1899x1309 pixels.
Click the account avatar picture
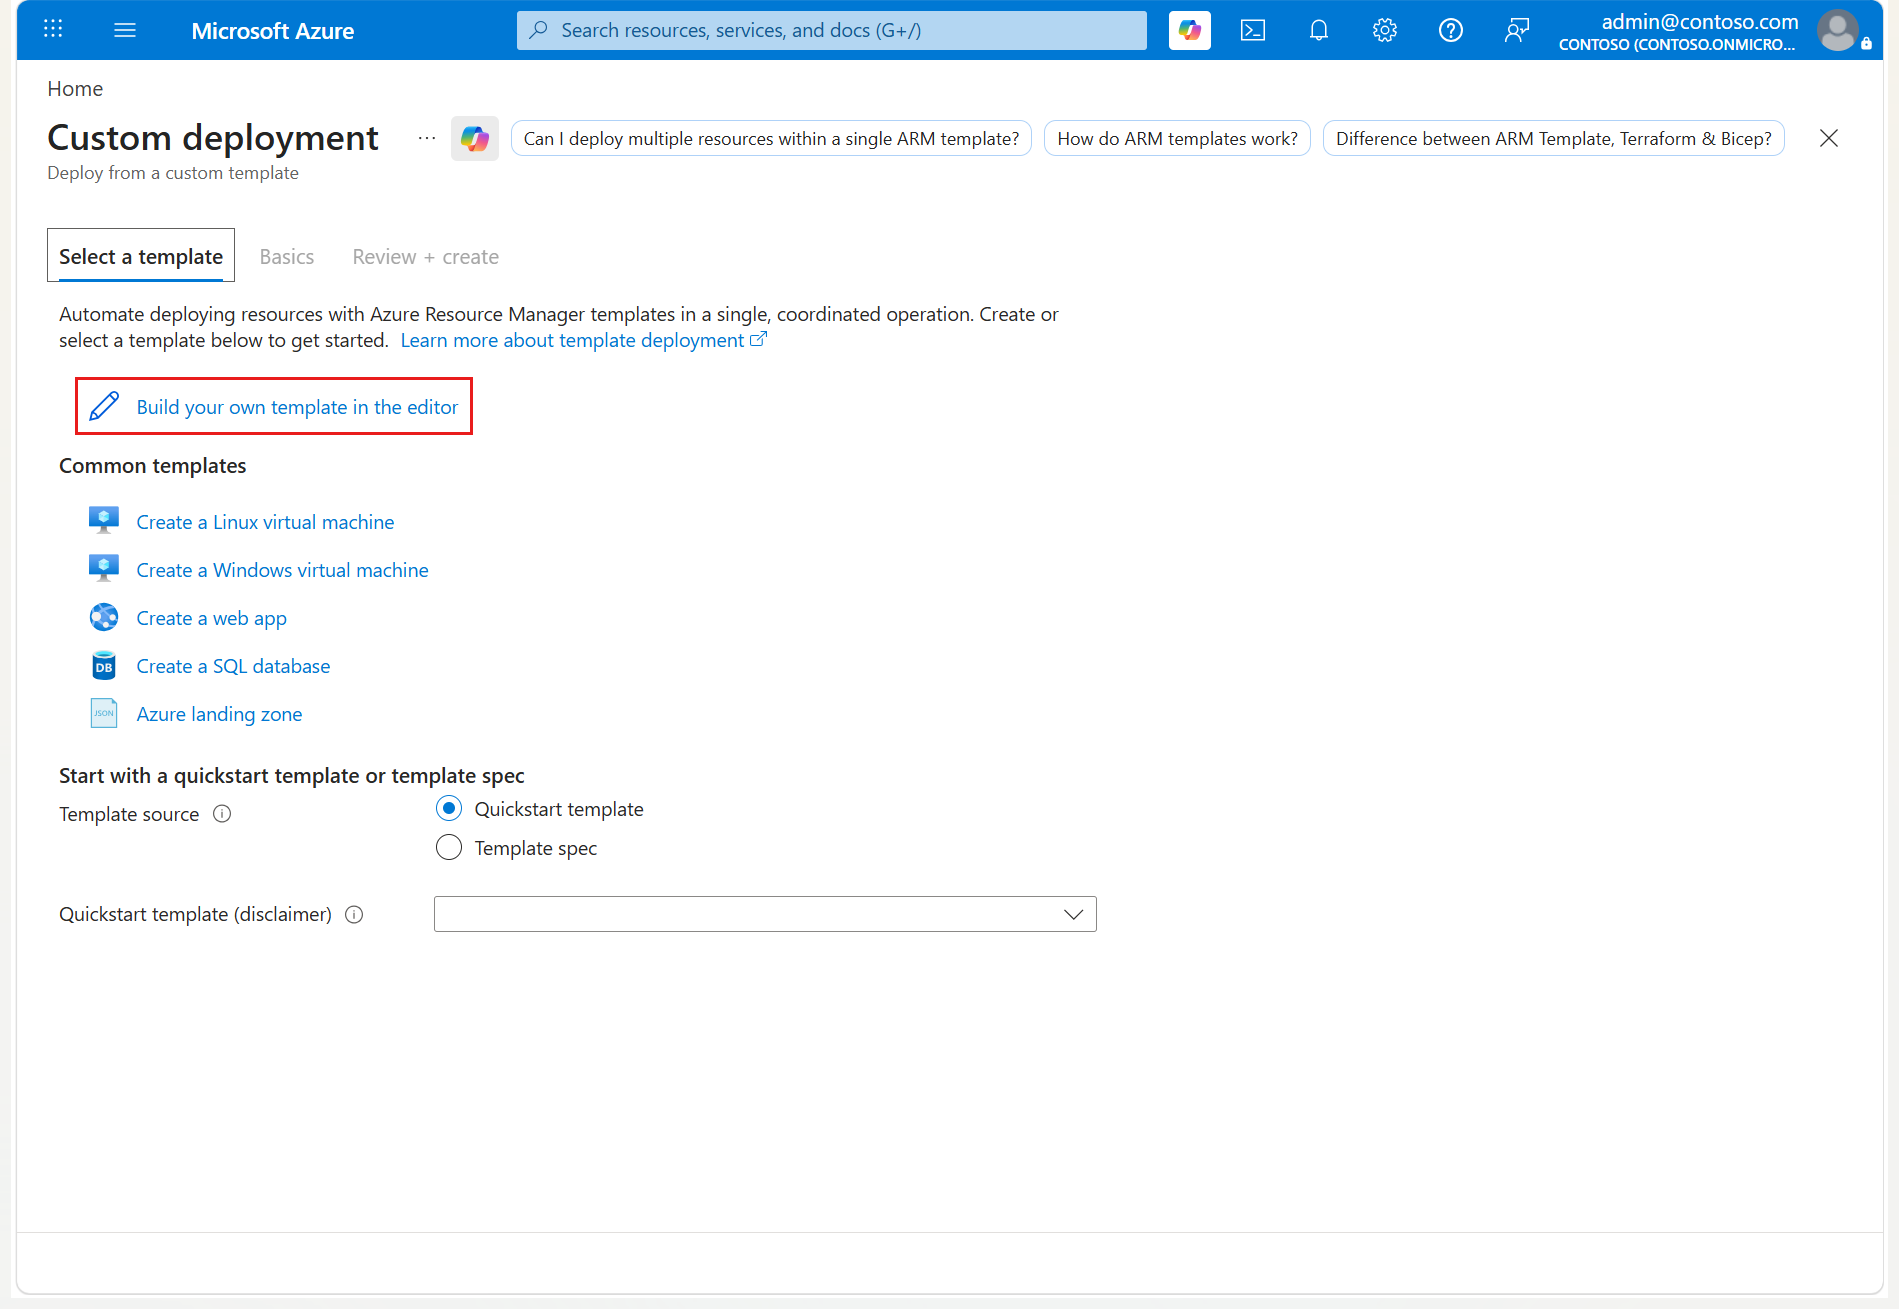coord(1838,30)
